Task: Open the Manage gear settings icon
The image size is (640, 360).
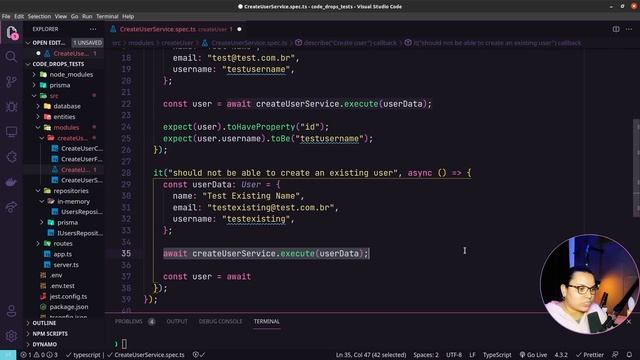Action: tap(11, 336)
